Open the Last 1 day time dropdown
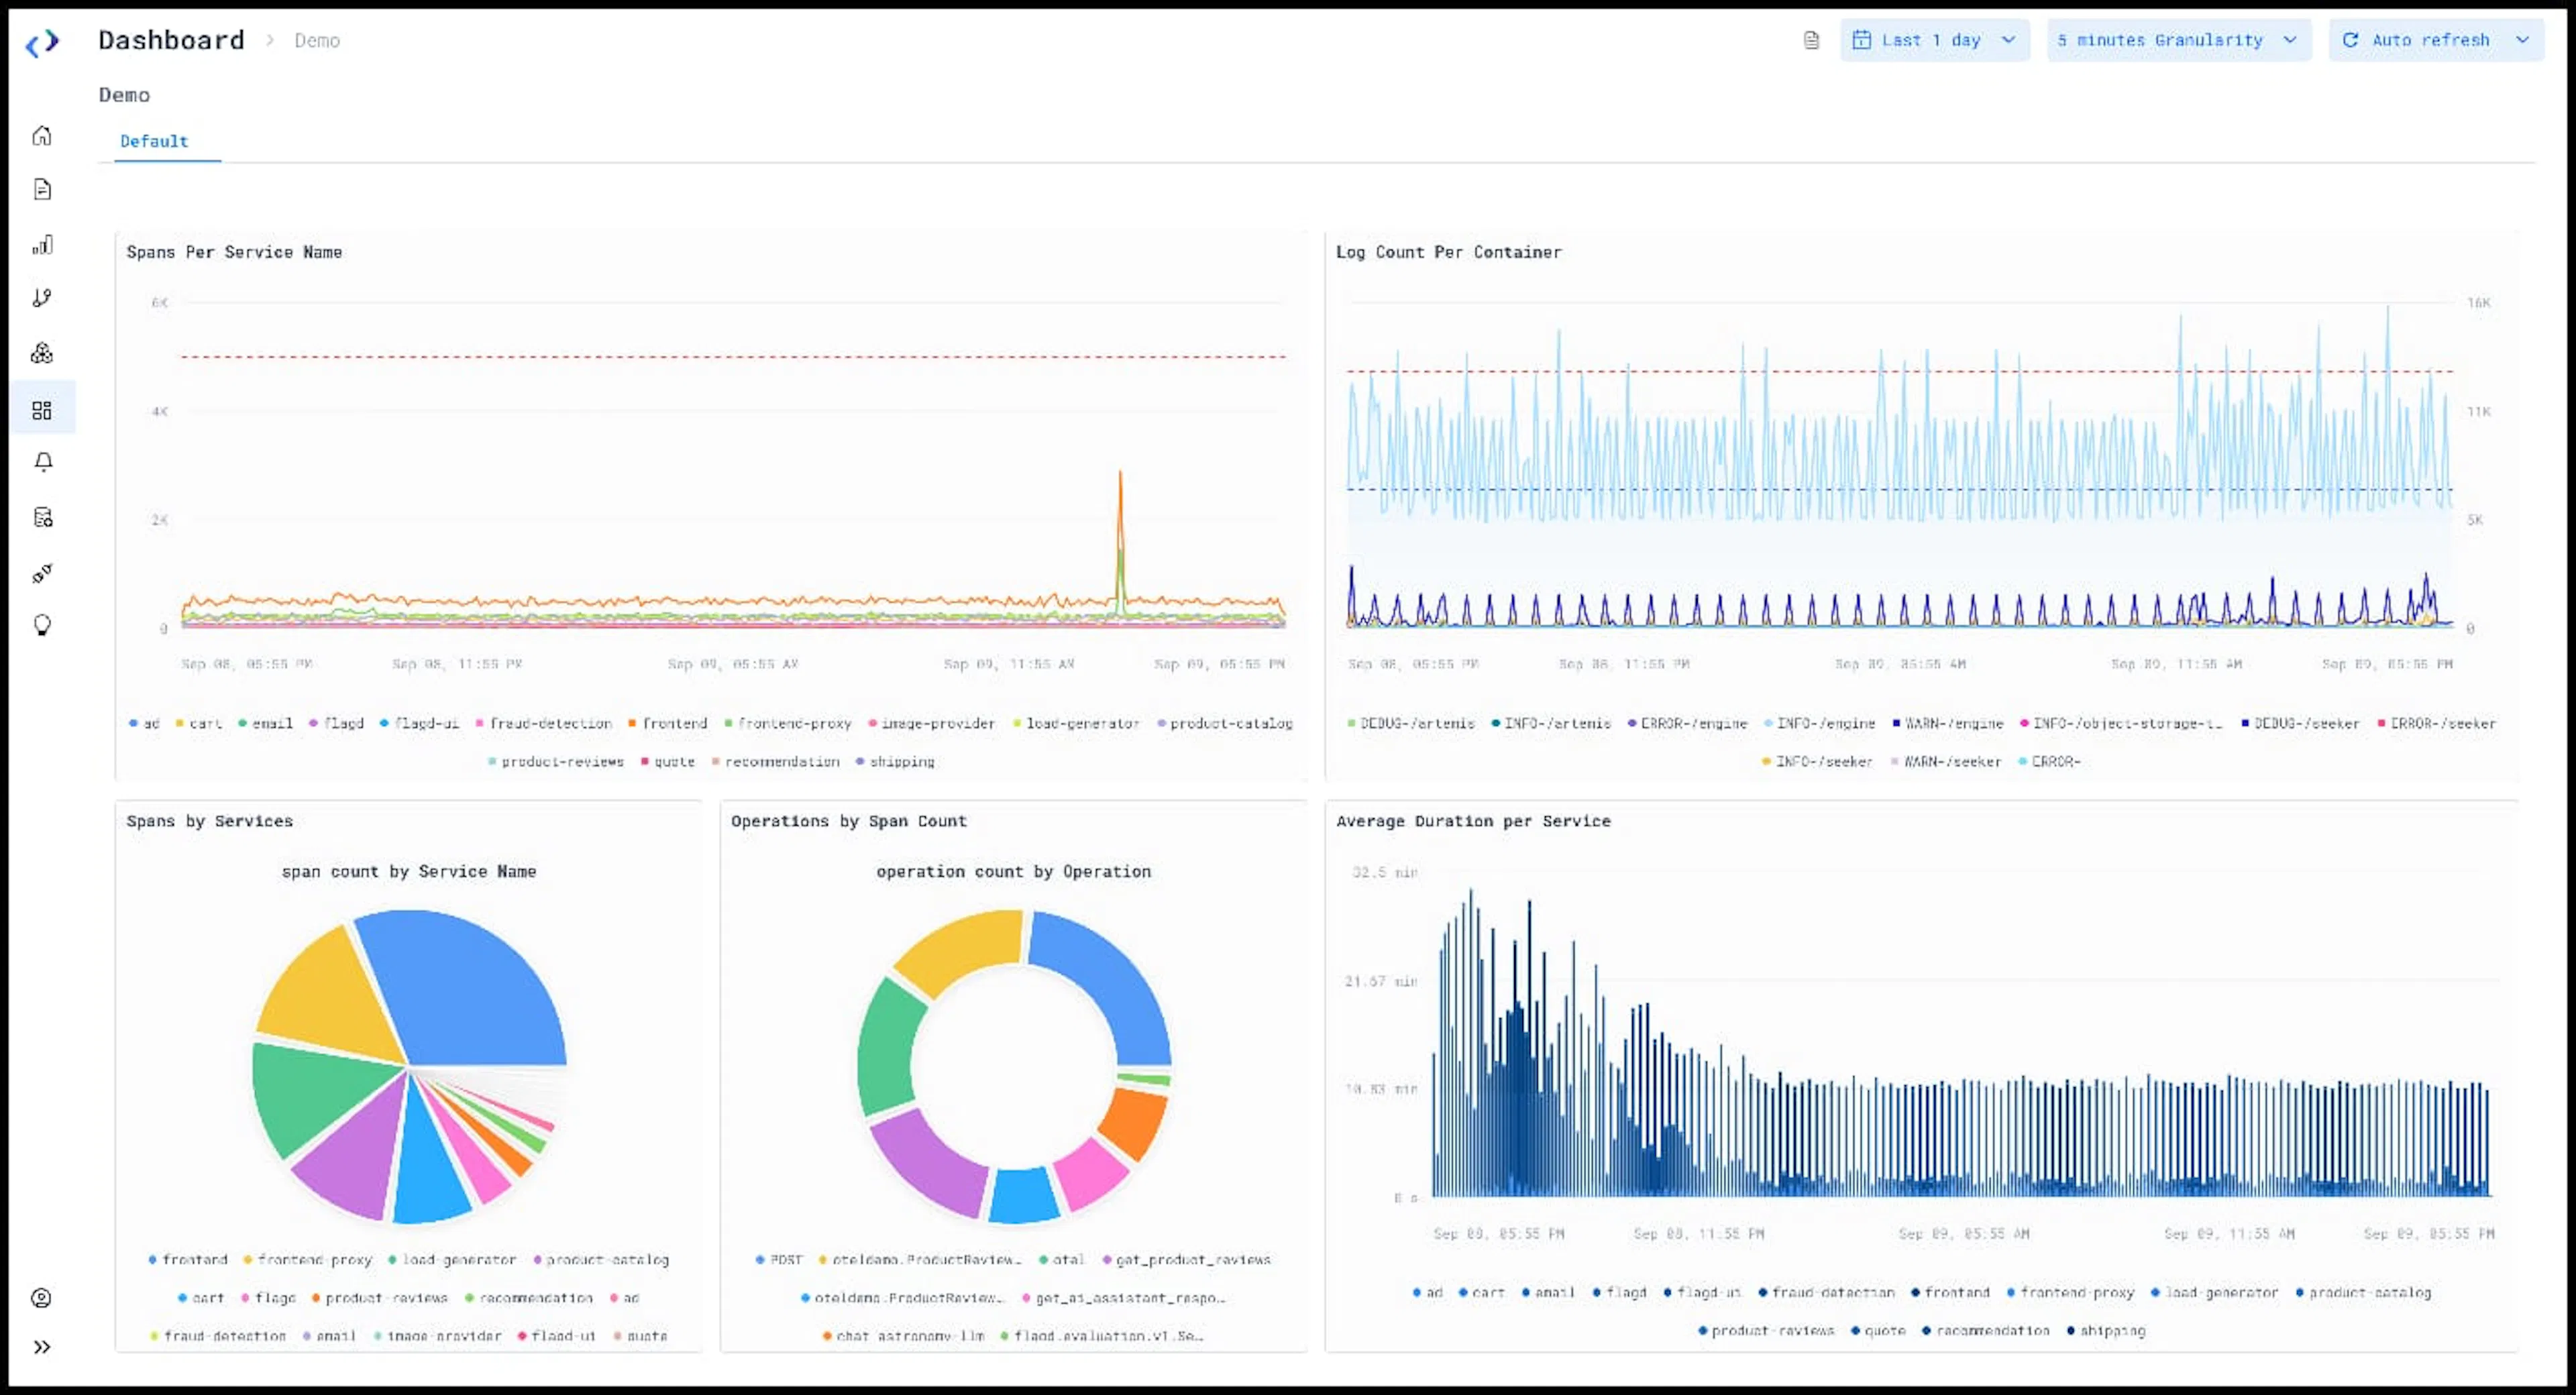This screenshot has height=1395, width=2576. (1934, 40)
